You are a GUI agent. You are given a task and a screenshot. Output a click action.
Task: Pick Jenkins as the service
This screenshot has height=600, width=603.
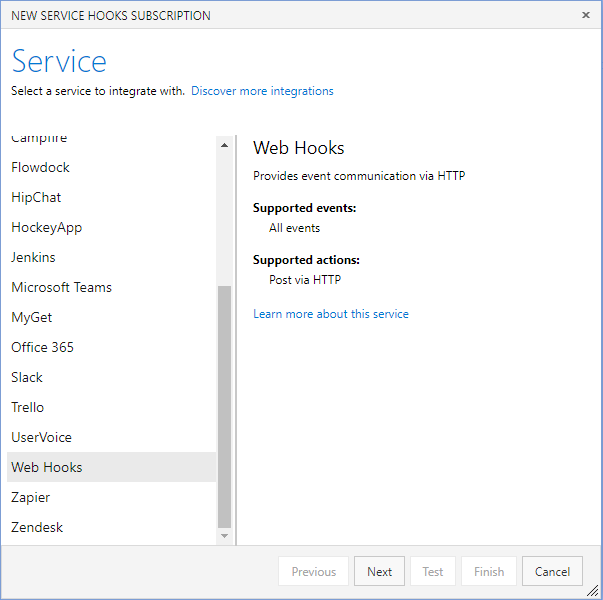(x=112, y=257)
